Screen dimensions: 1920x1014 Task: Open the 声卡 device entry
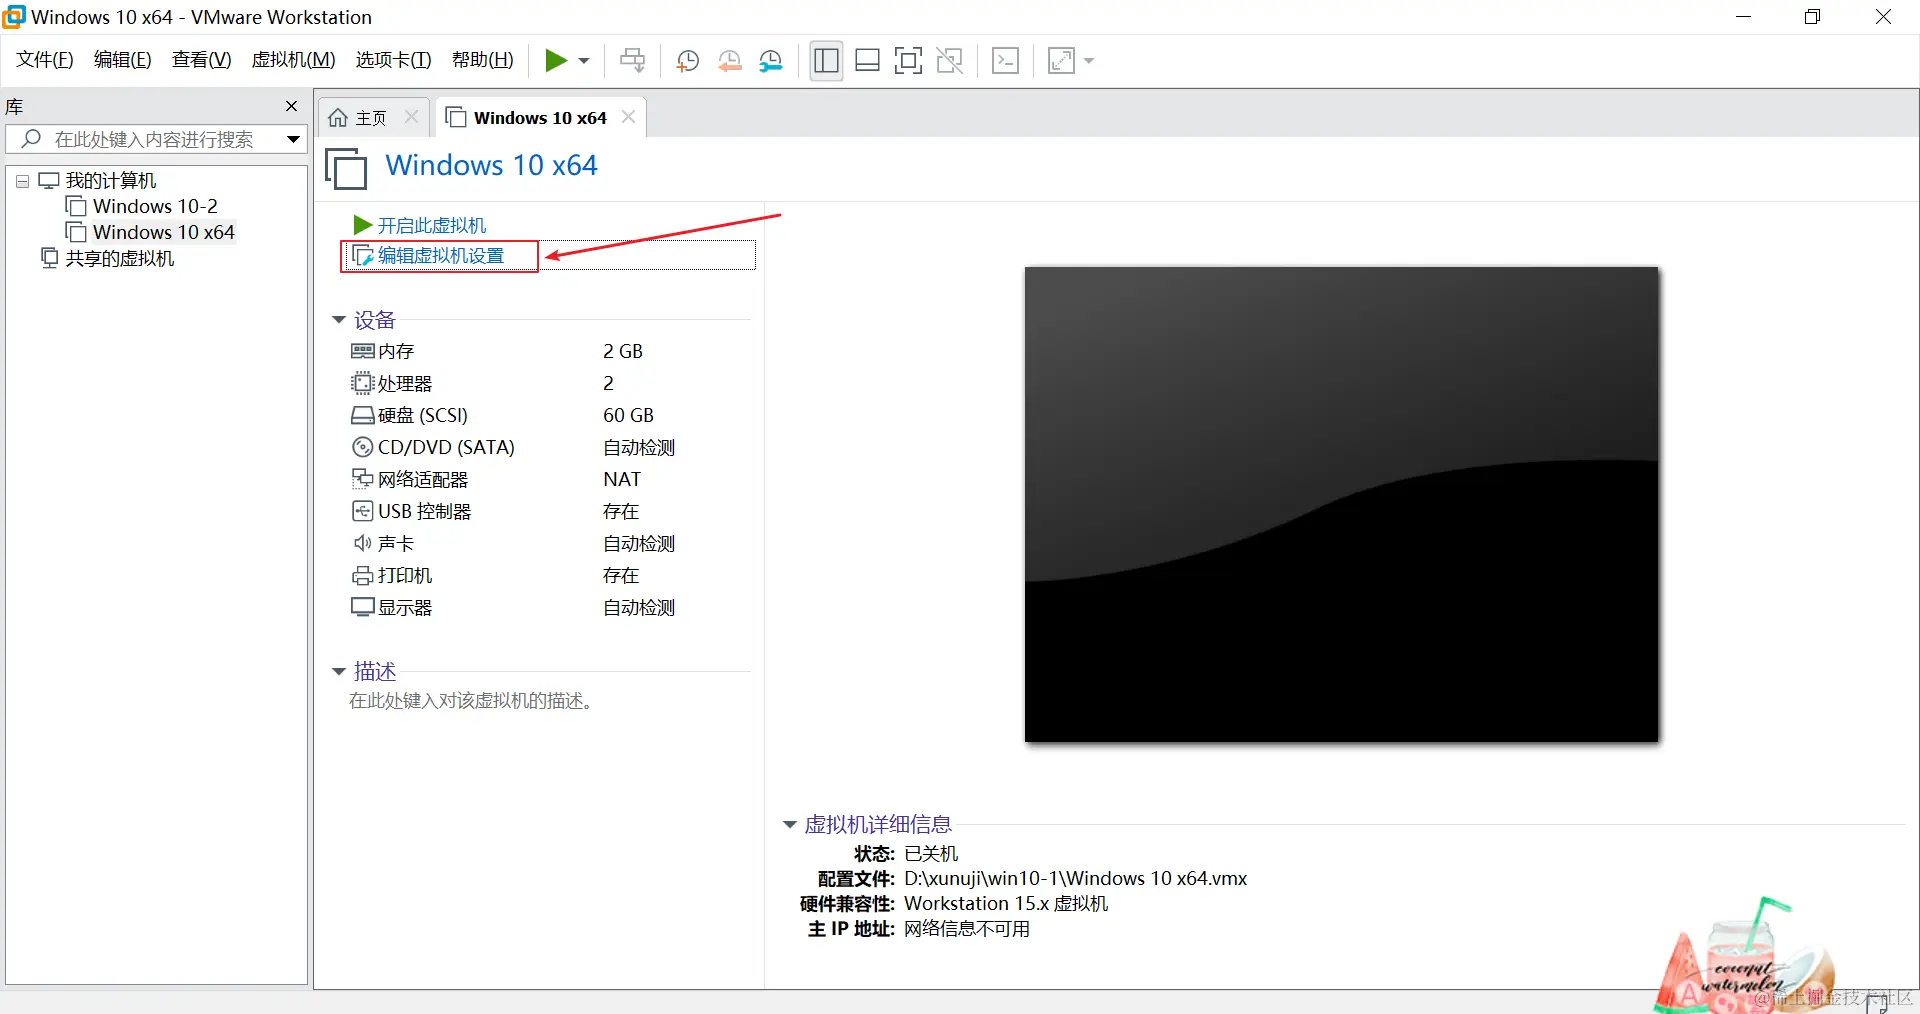tap(396, 543)
